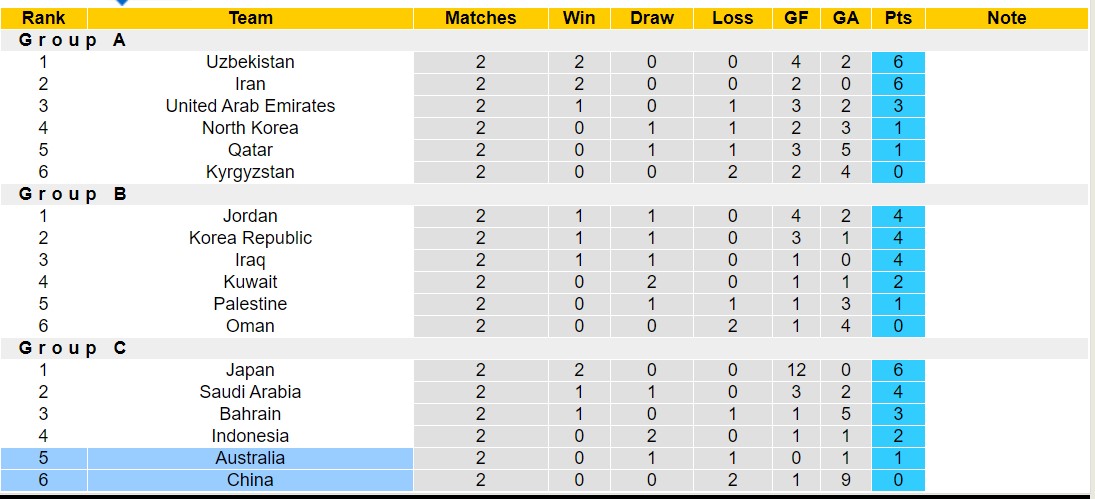
Task: Select the Japan team row name
Action: coord(250,370)
